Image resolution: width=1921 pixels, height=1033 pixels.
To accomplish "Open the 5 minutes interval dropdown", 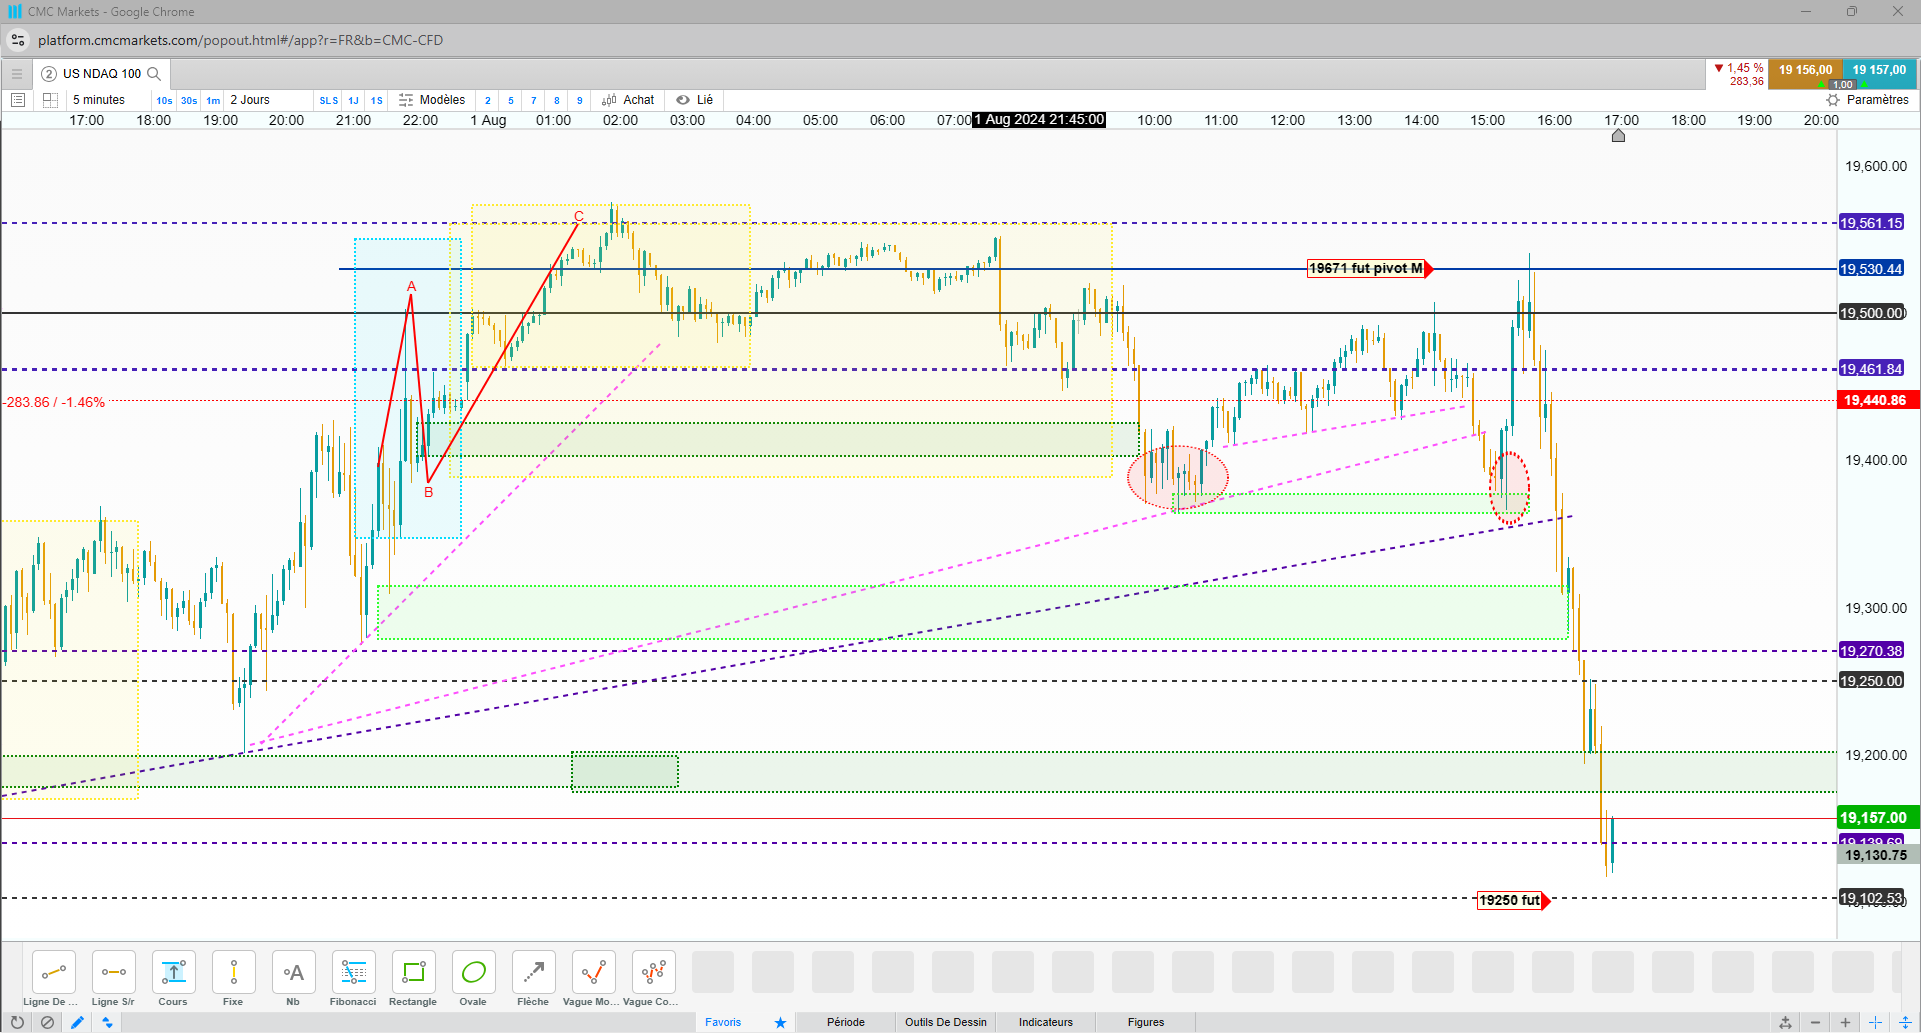I will coord(99,100).
